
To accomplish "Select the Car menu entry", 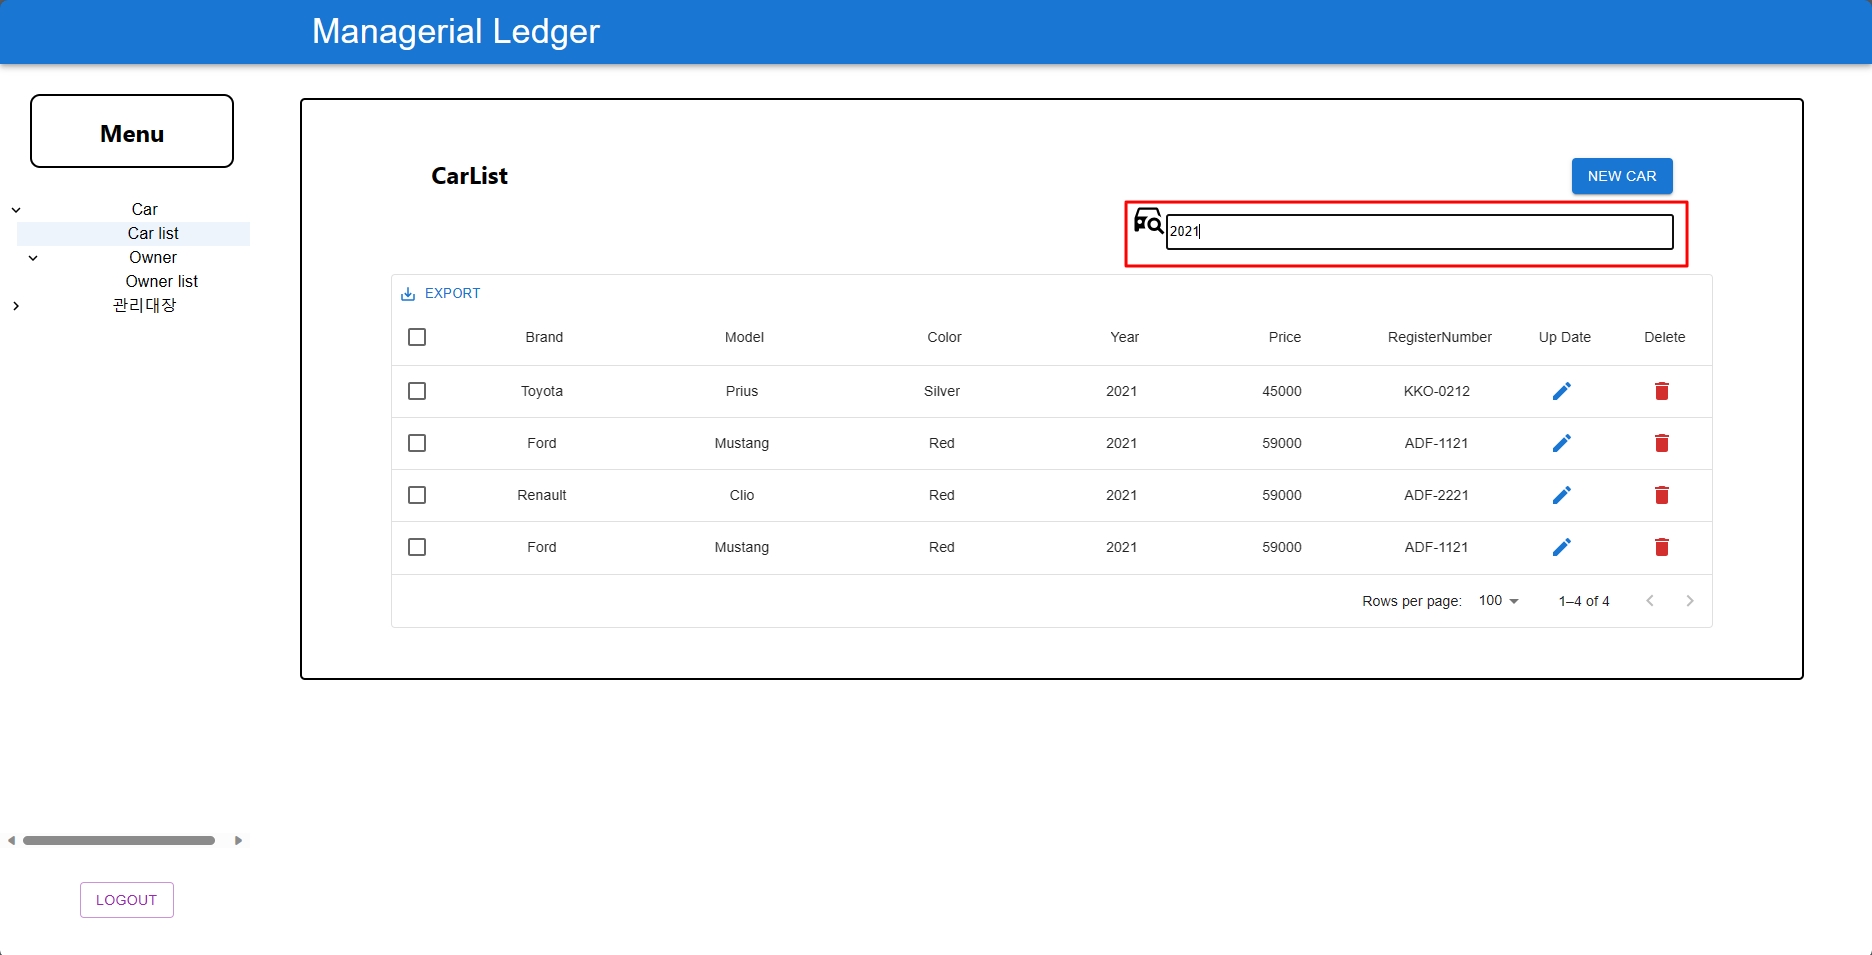I will 145,210.
